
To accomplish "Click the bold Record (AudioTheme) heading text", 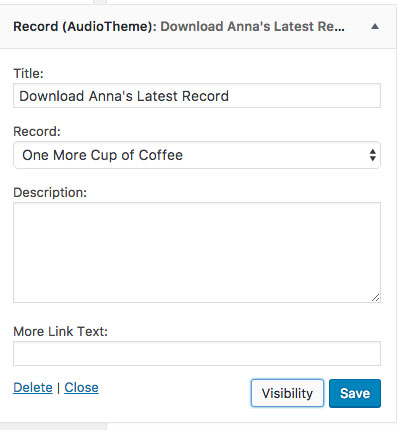I will (x=85, y=26).
